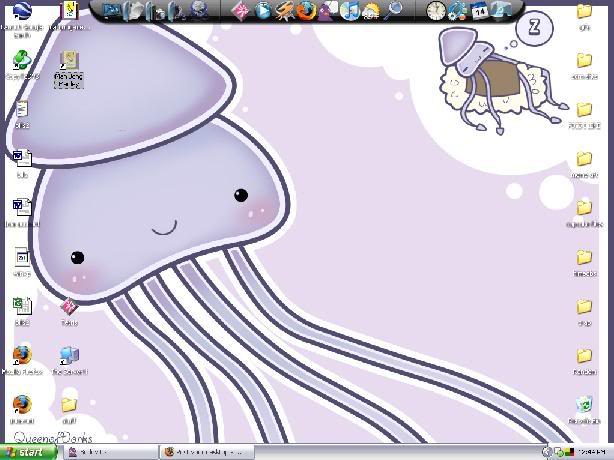Launch the pink diamond app from the dock
Image resolution: width=614 pixels, height=460 pixels.
pos(240,11)
